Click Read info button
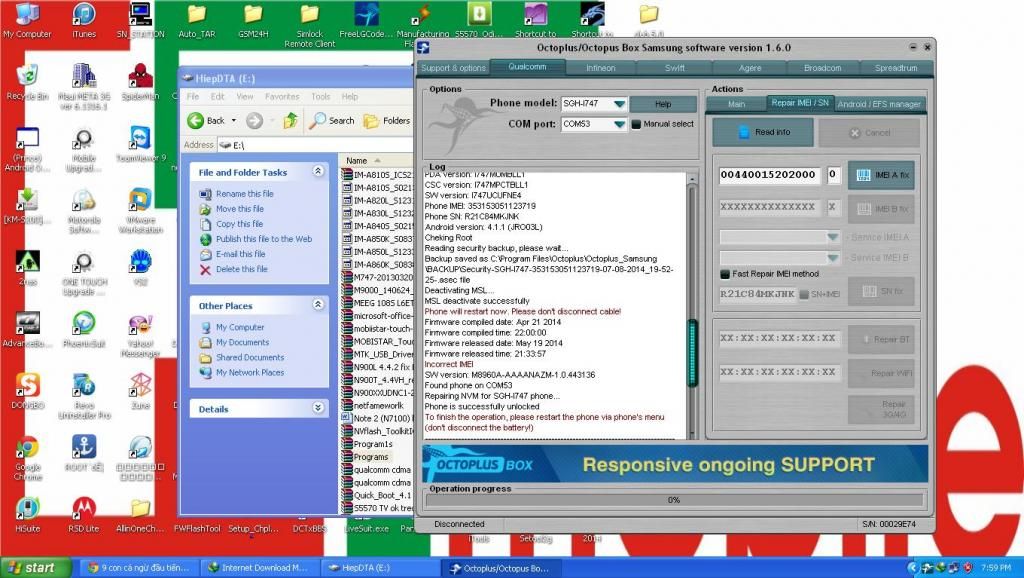This screenshot has height=578, width=1024. (763, 132)
